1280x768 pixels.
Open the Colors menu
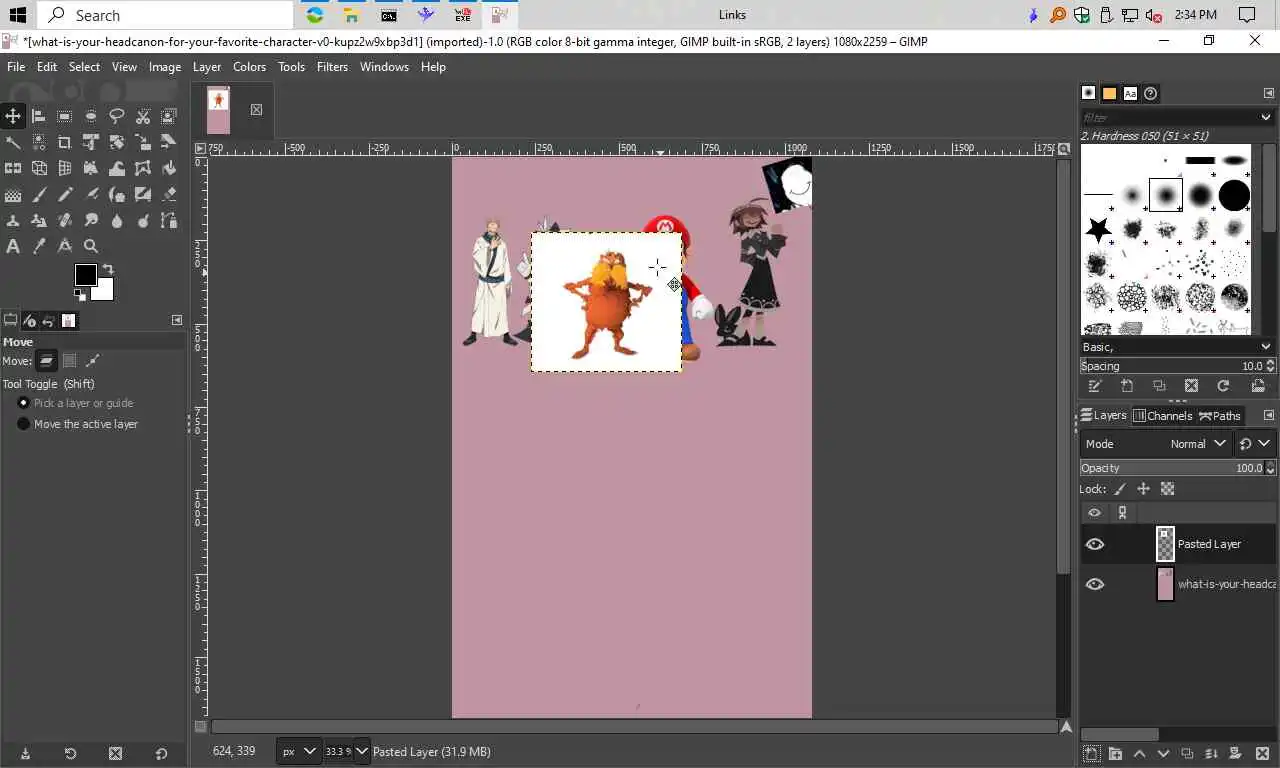click(x=249, y=67)
